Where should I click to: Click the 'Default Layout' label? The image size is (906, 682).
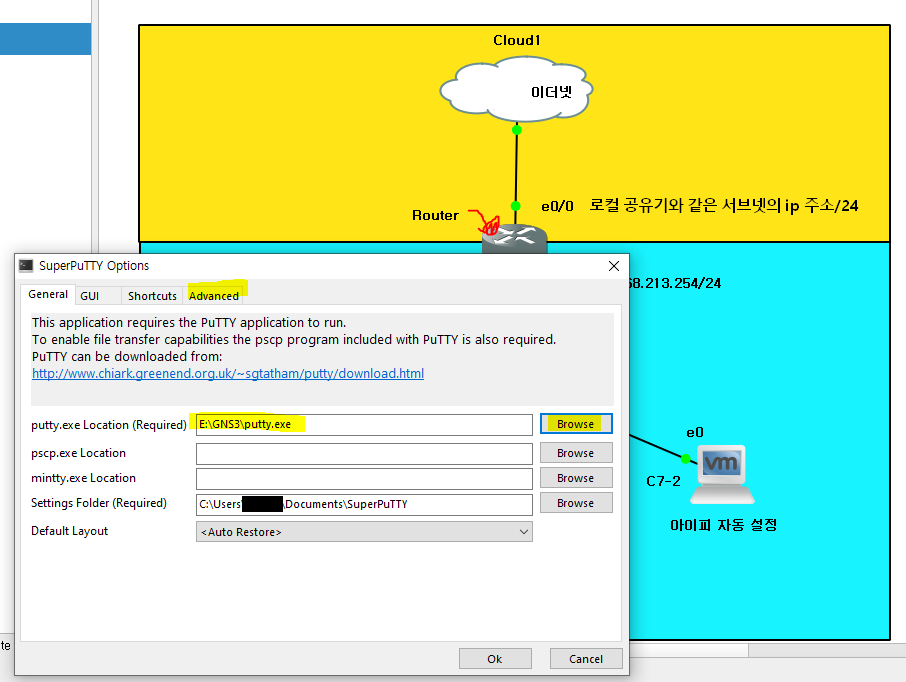69,531
